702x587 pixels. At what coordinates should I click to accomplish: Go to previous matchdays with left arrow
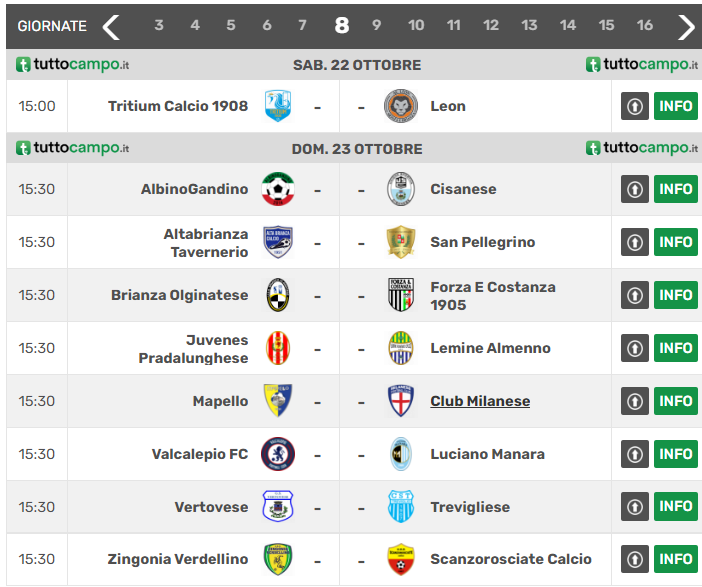[x=111, y=26]
